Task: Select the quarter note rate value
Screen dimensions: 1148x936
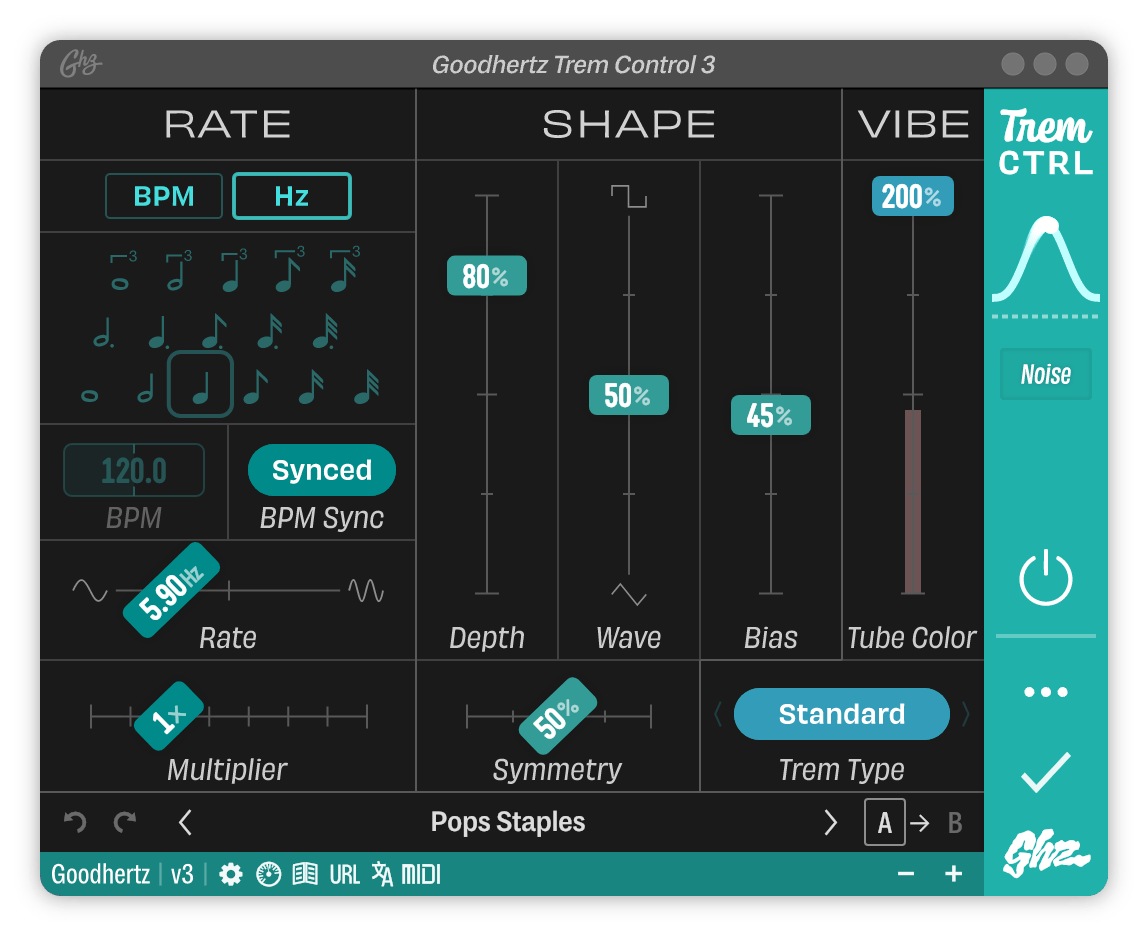Action: [200, 383]
